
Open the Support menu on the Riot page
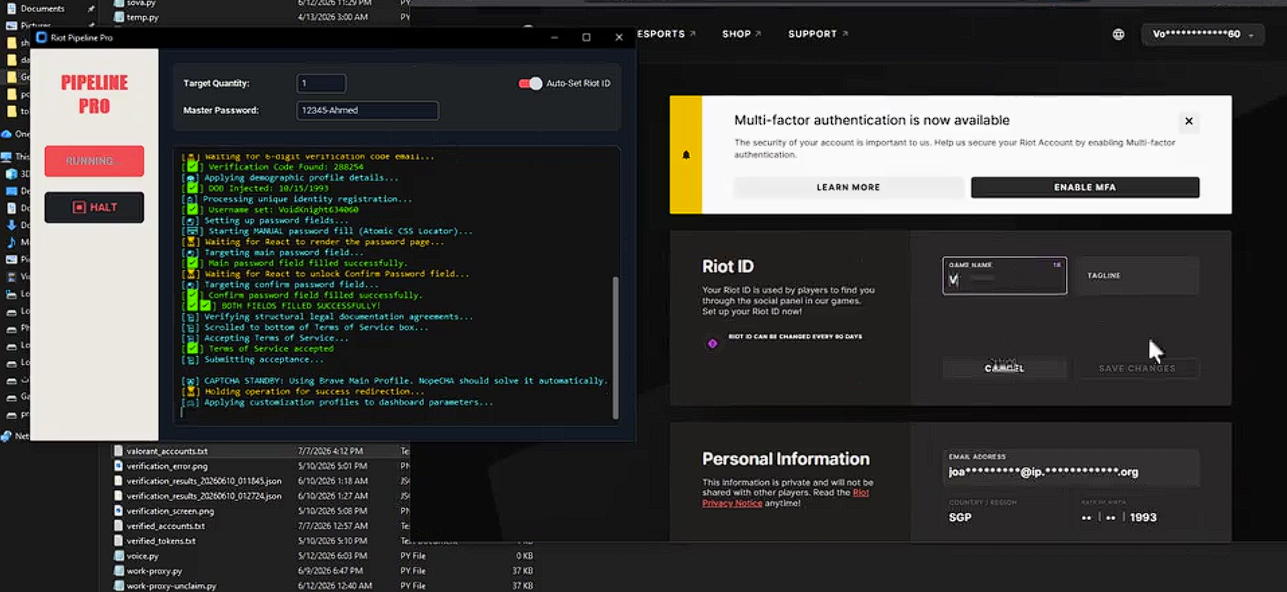click(x=818, y=34)
